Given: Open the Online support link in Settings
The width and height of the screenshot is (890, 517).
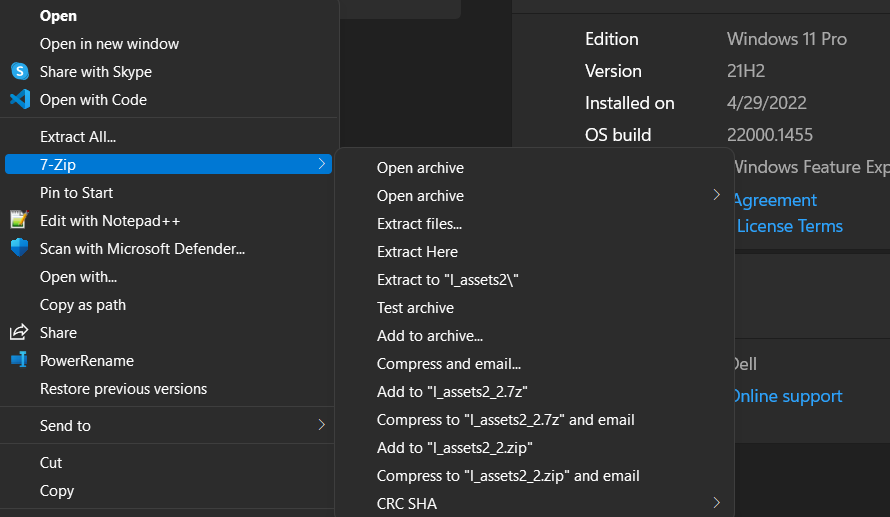Looking at the screenshot, I should click(788, 396).
